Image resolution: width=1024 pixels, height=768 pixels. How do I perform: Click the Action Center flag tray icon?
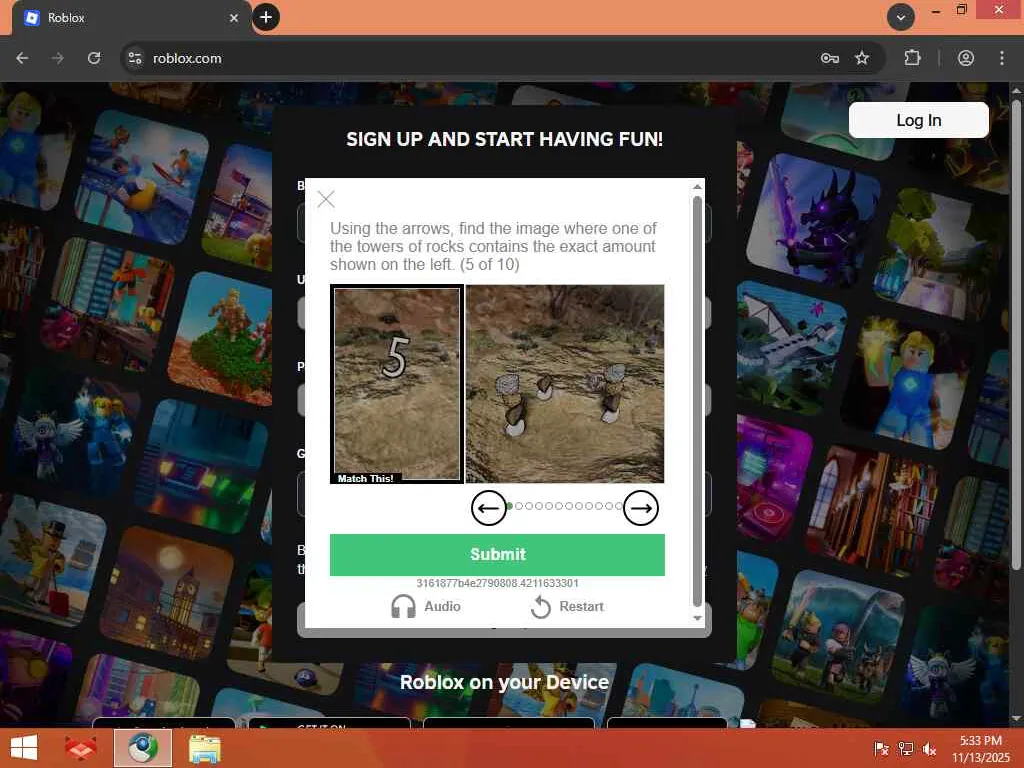click(x=881, y=748)
